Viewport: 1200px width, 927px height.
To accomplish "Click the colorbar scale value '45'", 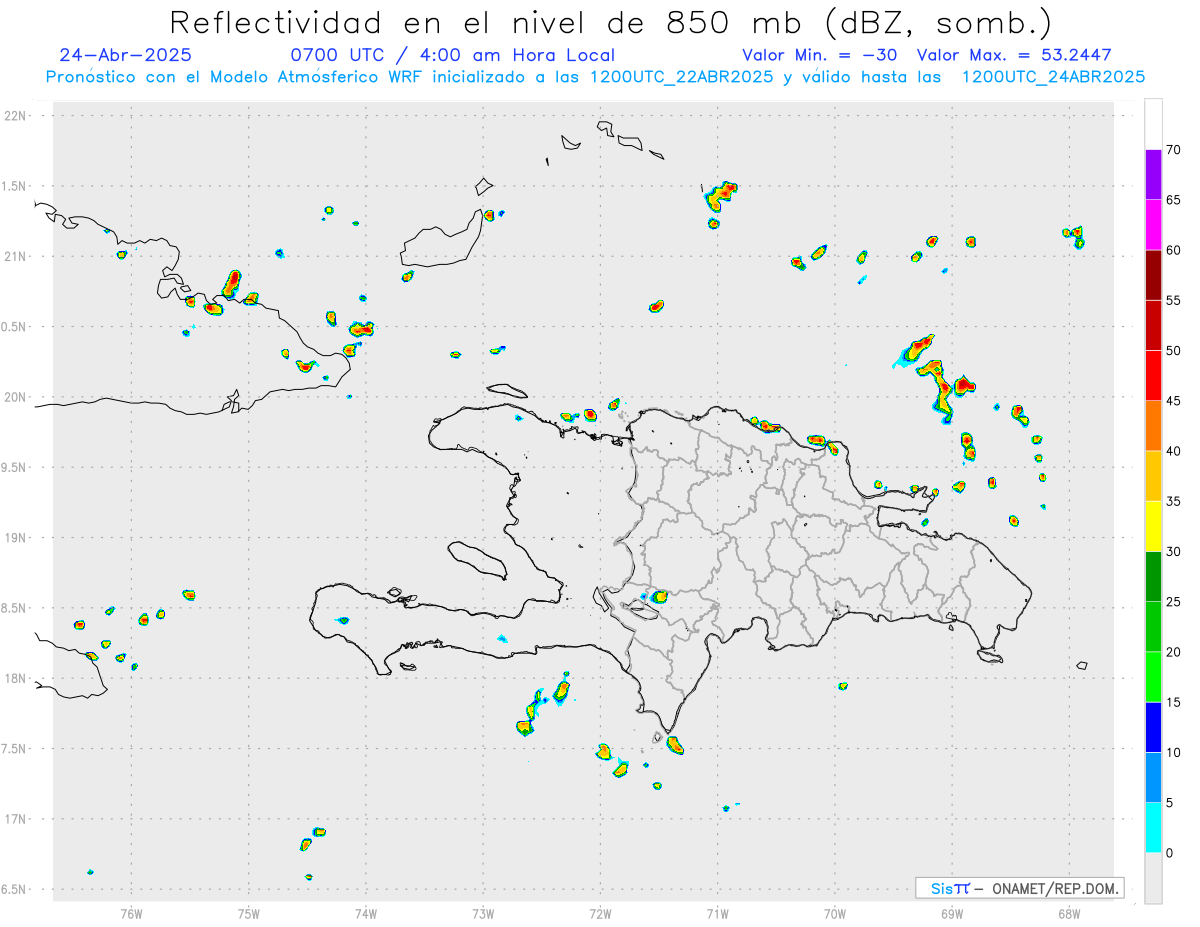I will click(1174, 401).
